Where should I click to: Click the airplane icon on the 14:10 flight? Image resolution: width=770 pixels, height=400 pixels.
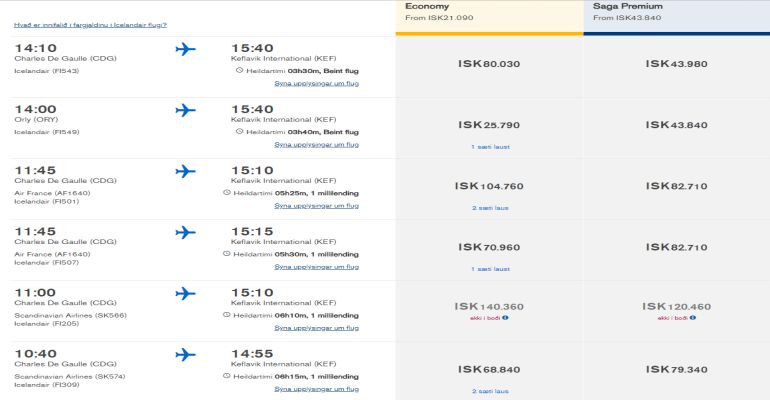(x=185, y=49)
